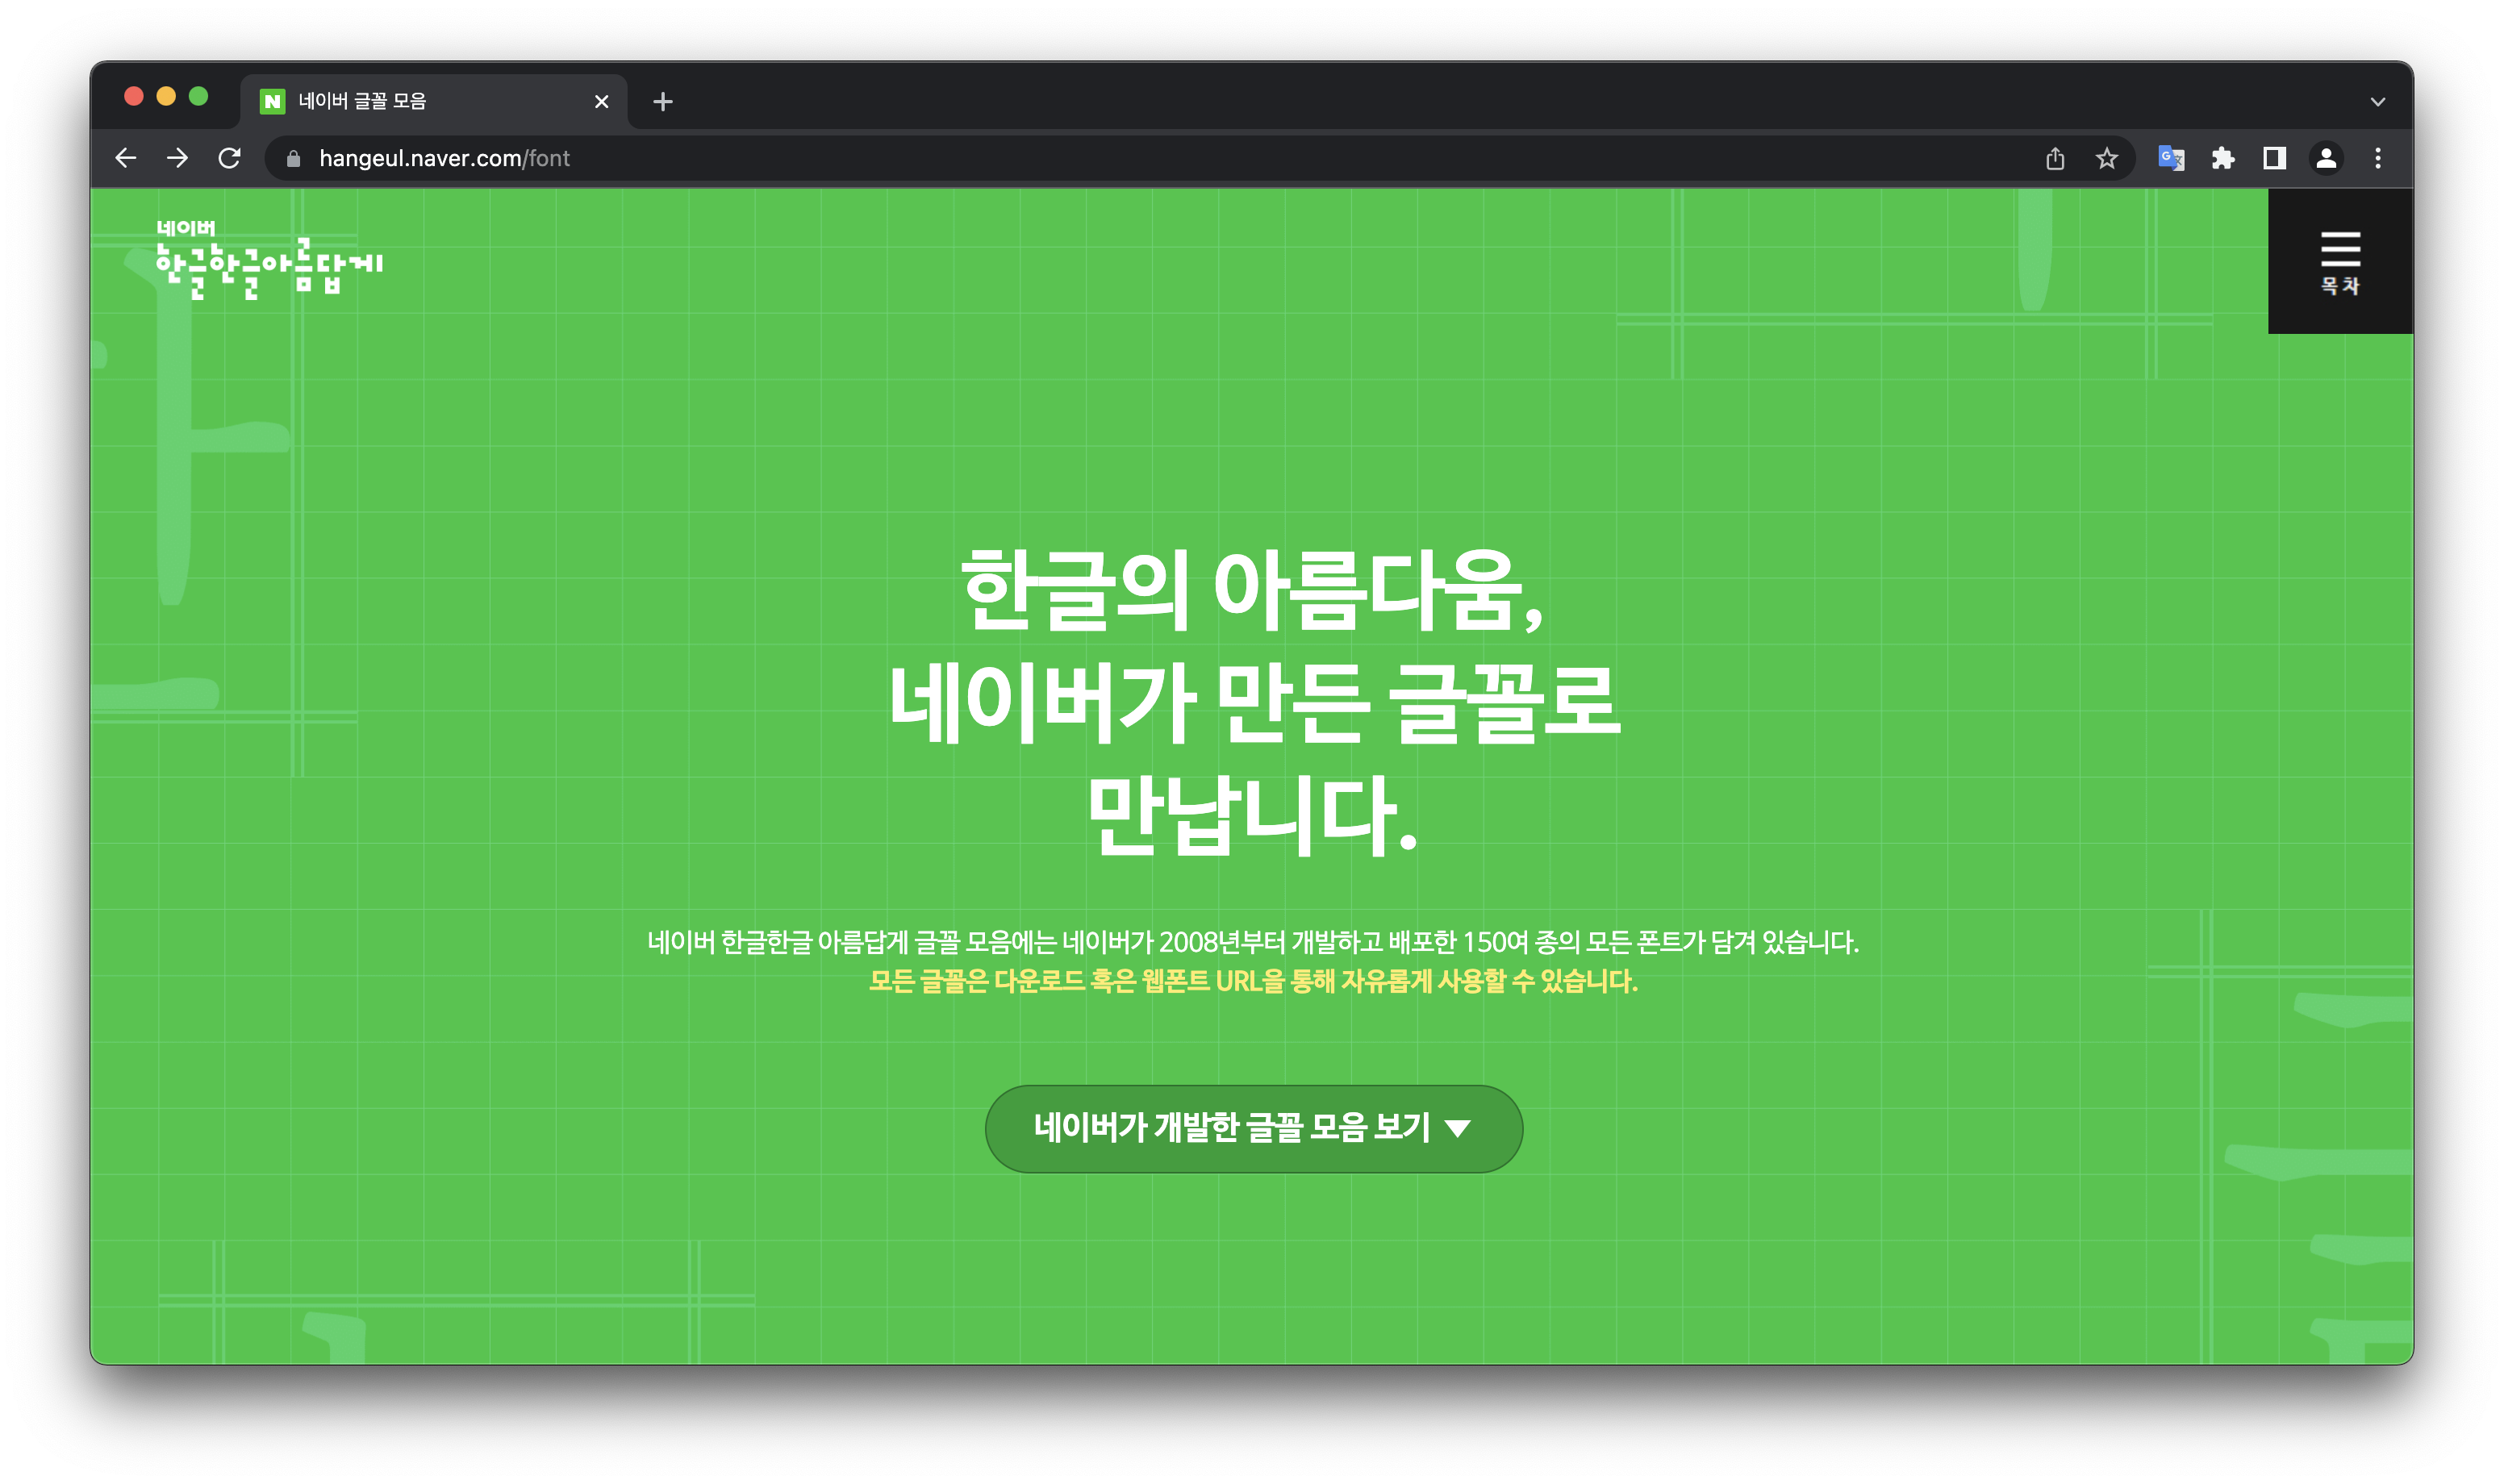Expand the tab search chevron
The height and width of the screenshot is (1484, 2504).
click(2378, 101)
